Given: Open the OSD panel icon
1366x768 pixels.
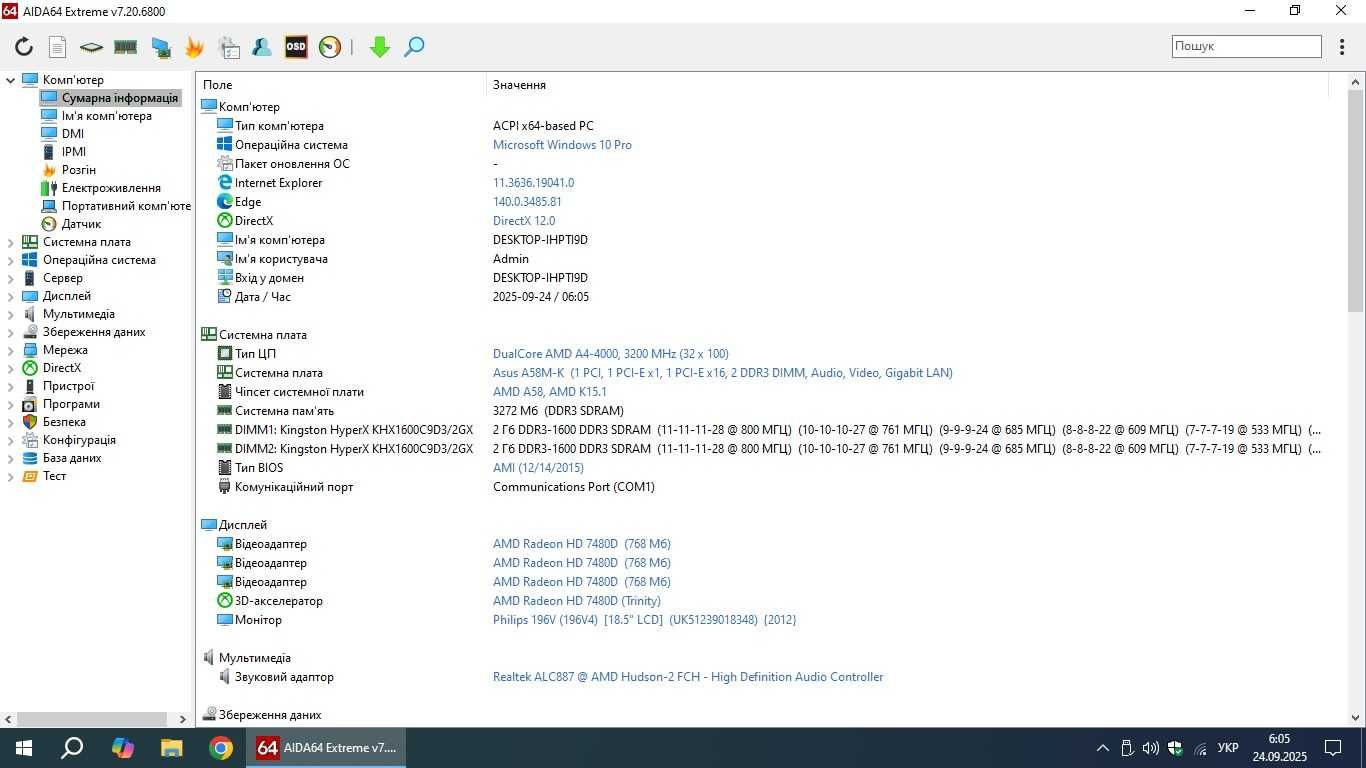Looking at the screenshot, I should [296, 47].
